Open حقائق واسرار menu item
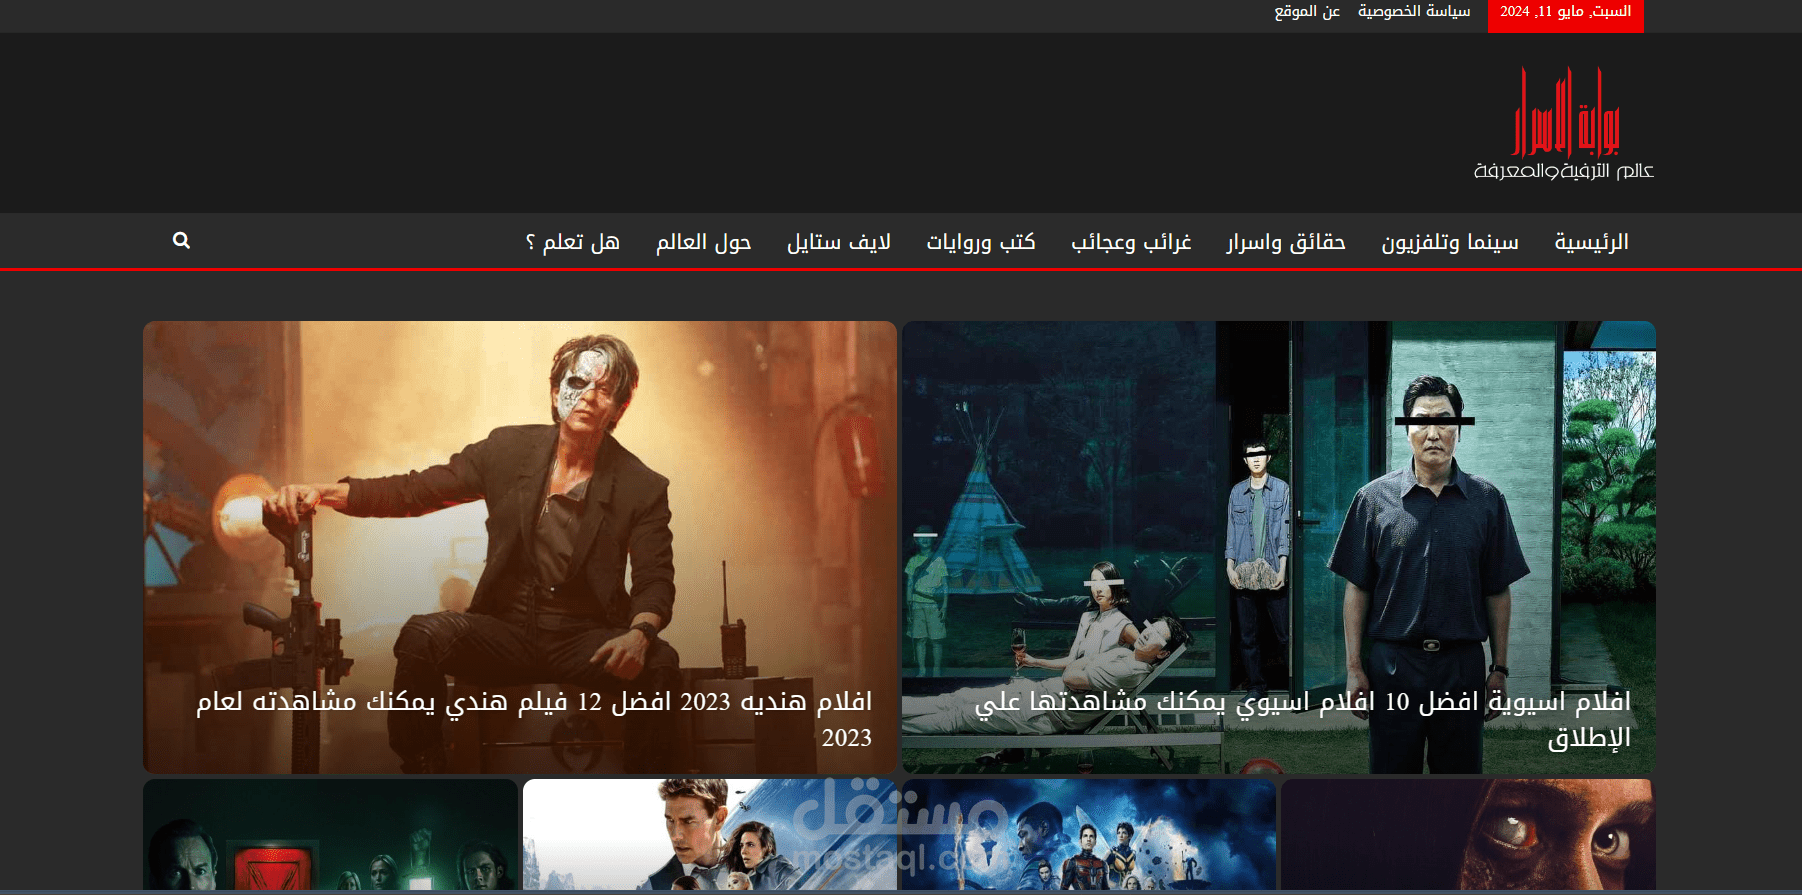 point(1286,242)
